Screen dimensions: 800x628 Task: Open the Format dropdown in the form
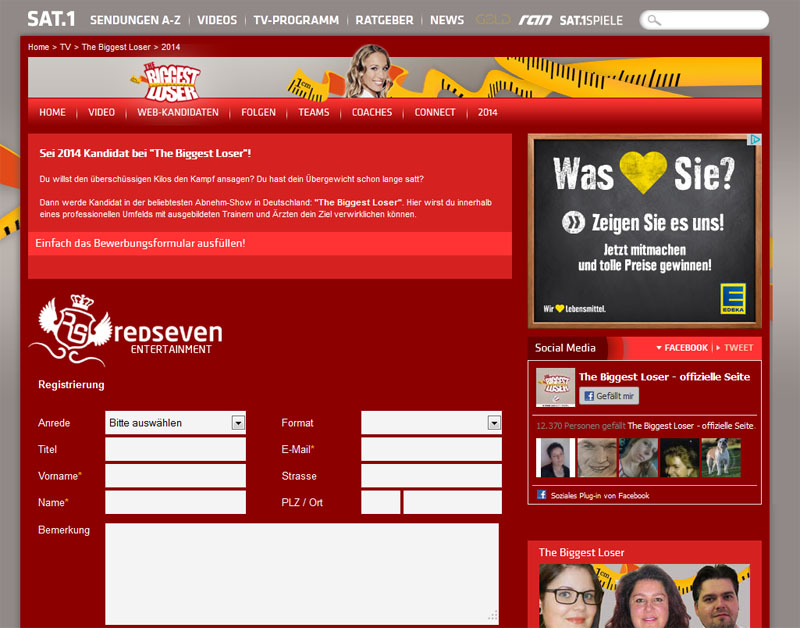tap(431, 423)
